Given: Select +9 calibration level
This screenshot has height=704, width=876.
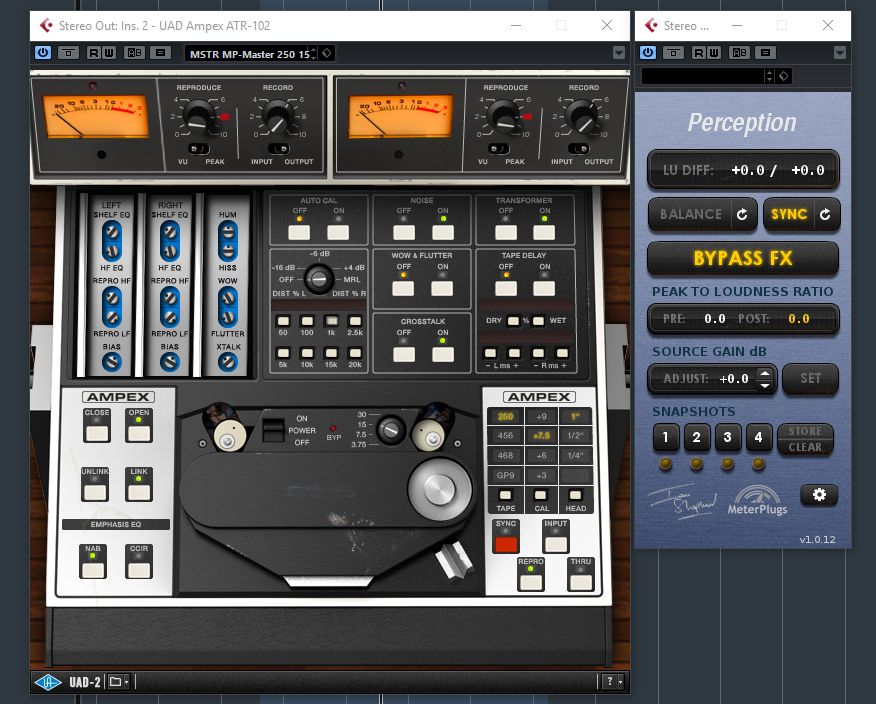Looking at the screenshot, I should [x=541, y=416].
